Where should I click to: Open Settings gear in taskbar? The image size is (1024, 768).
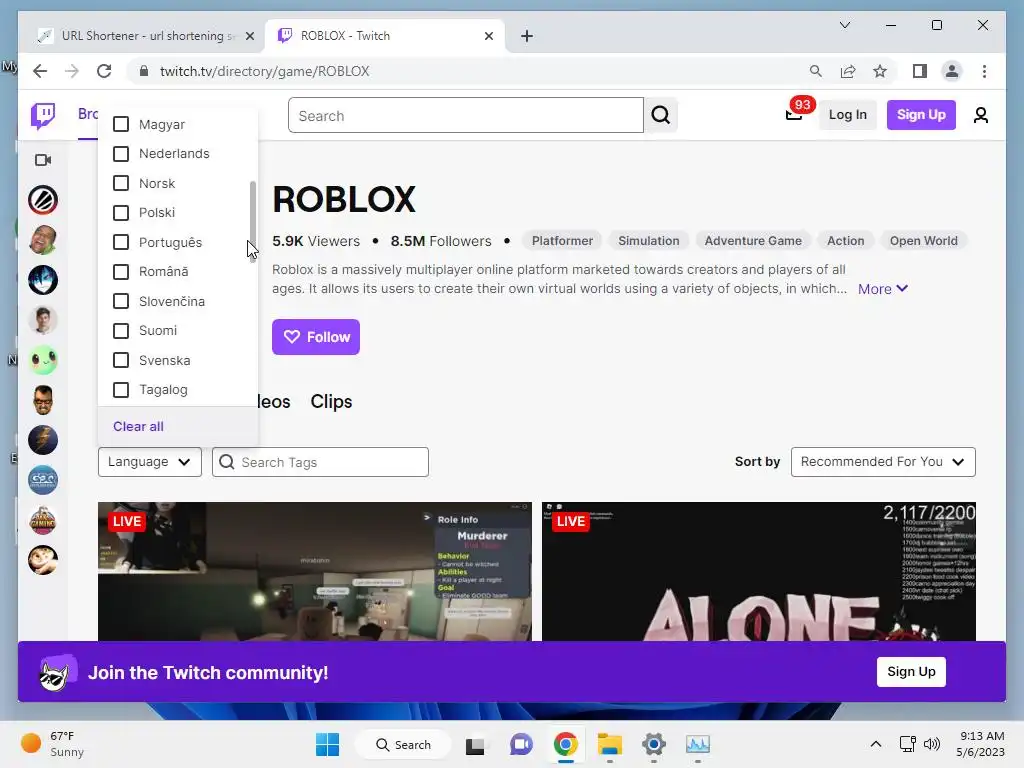[654, 744]
